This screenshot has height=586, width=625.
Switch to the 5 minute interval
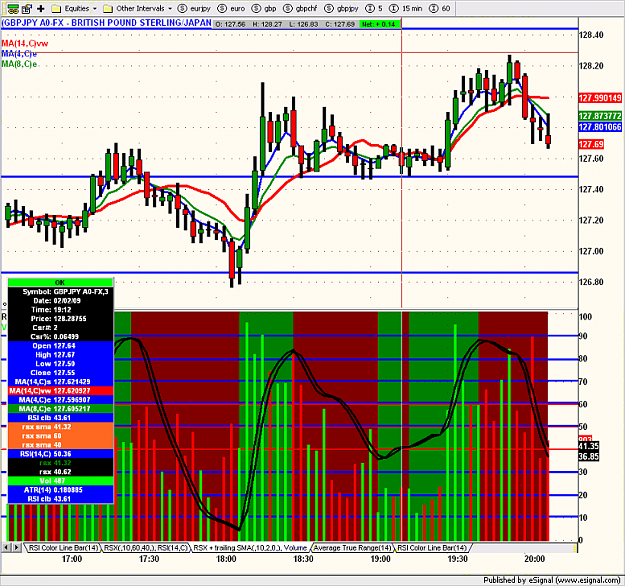374,8
